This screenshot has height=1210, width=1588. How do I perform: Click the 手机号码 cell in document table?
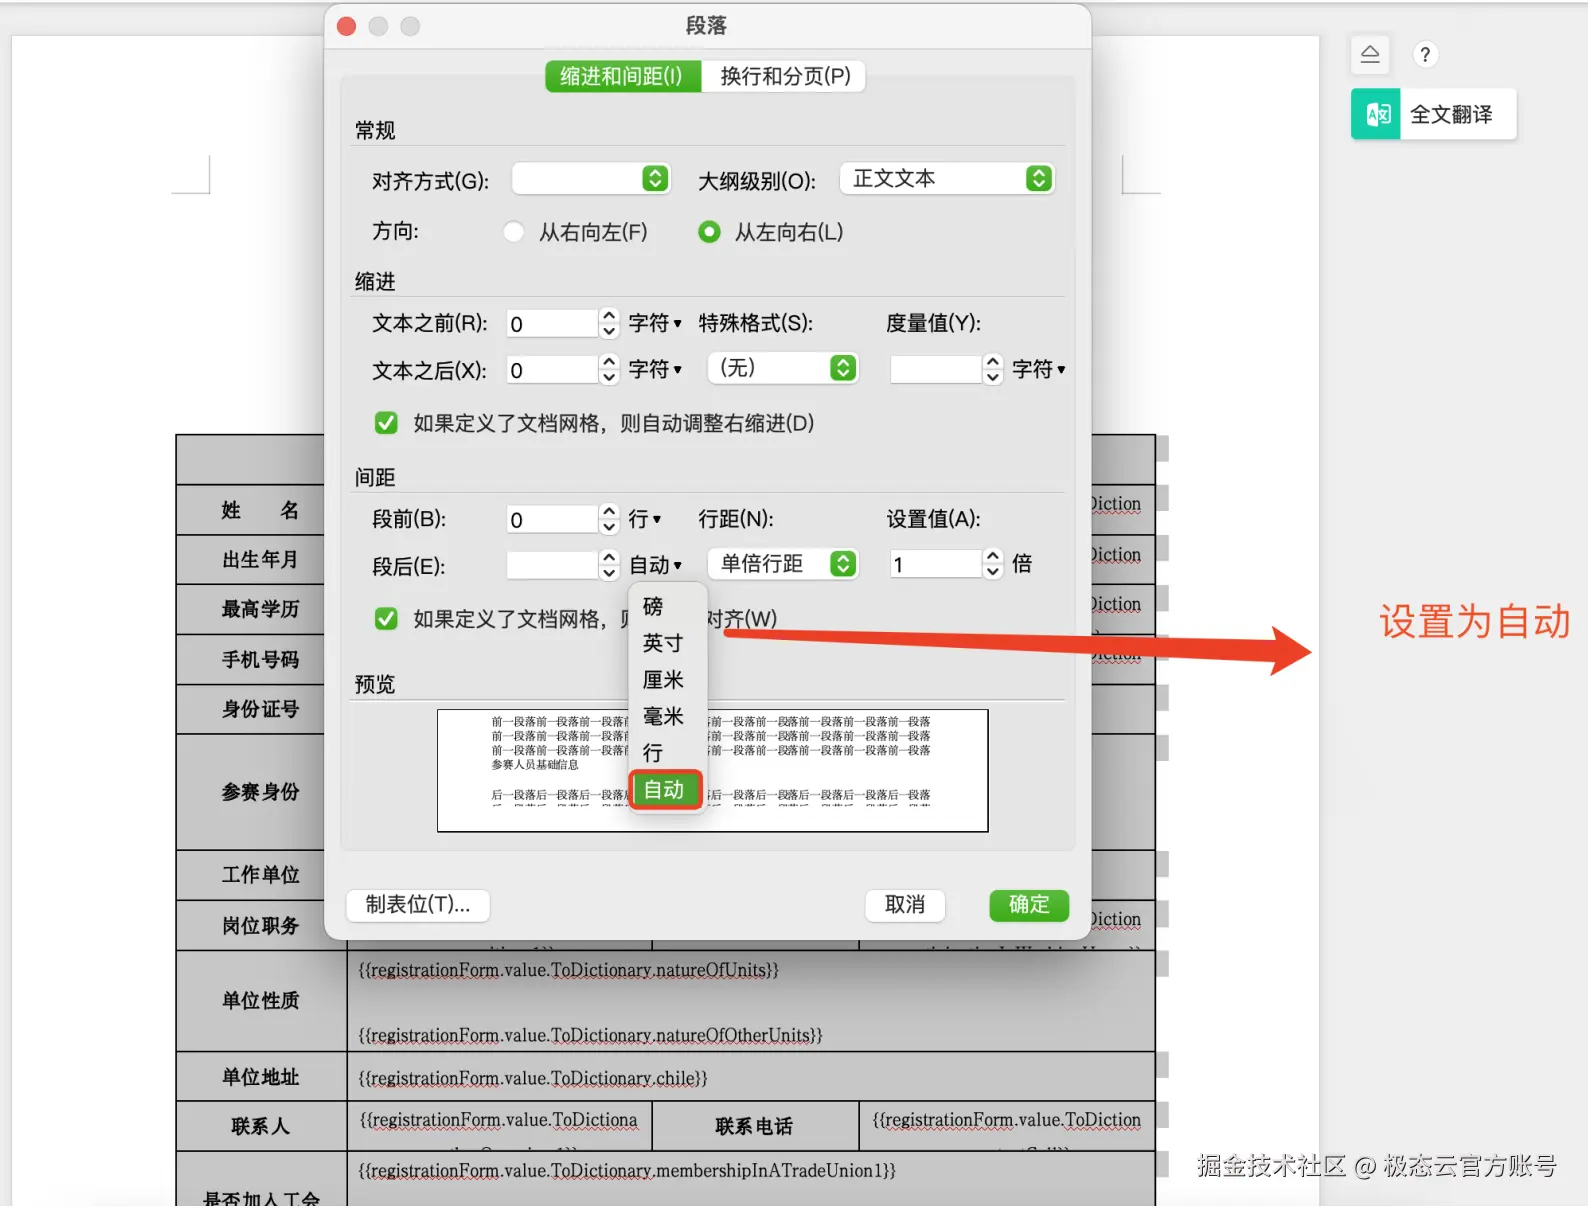[x=251, y=660]
